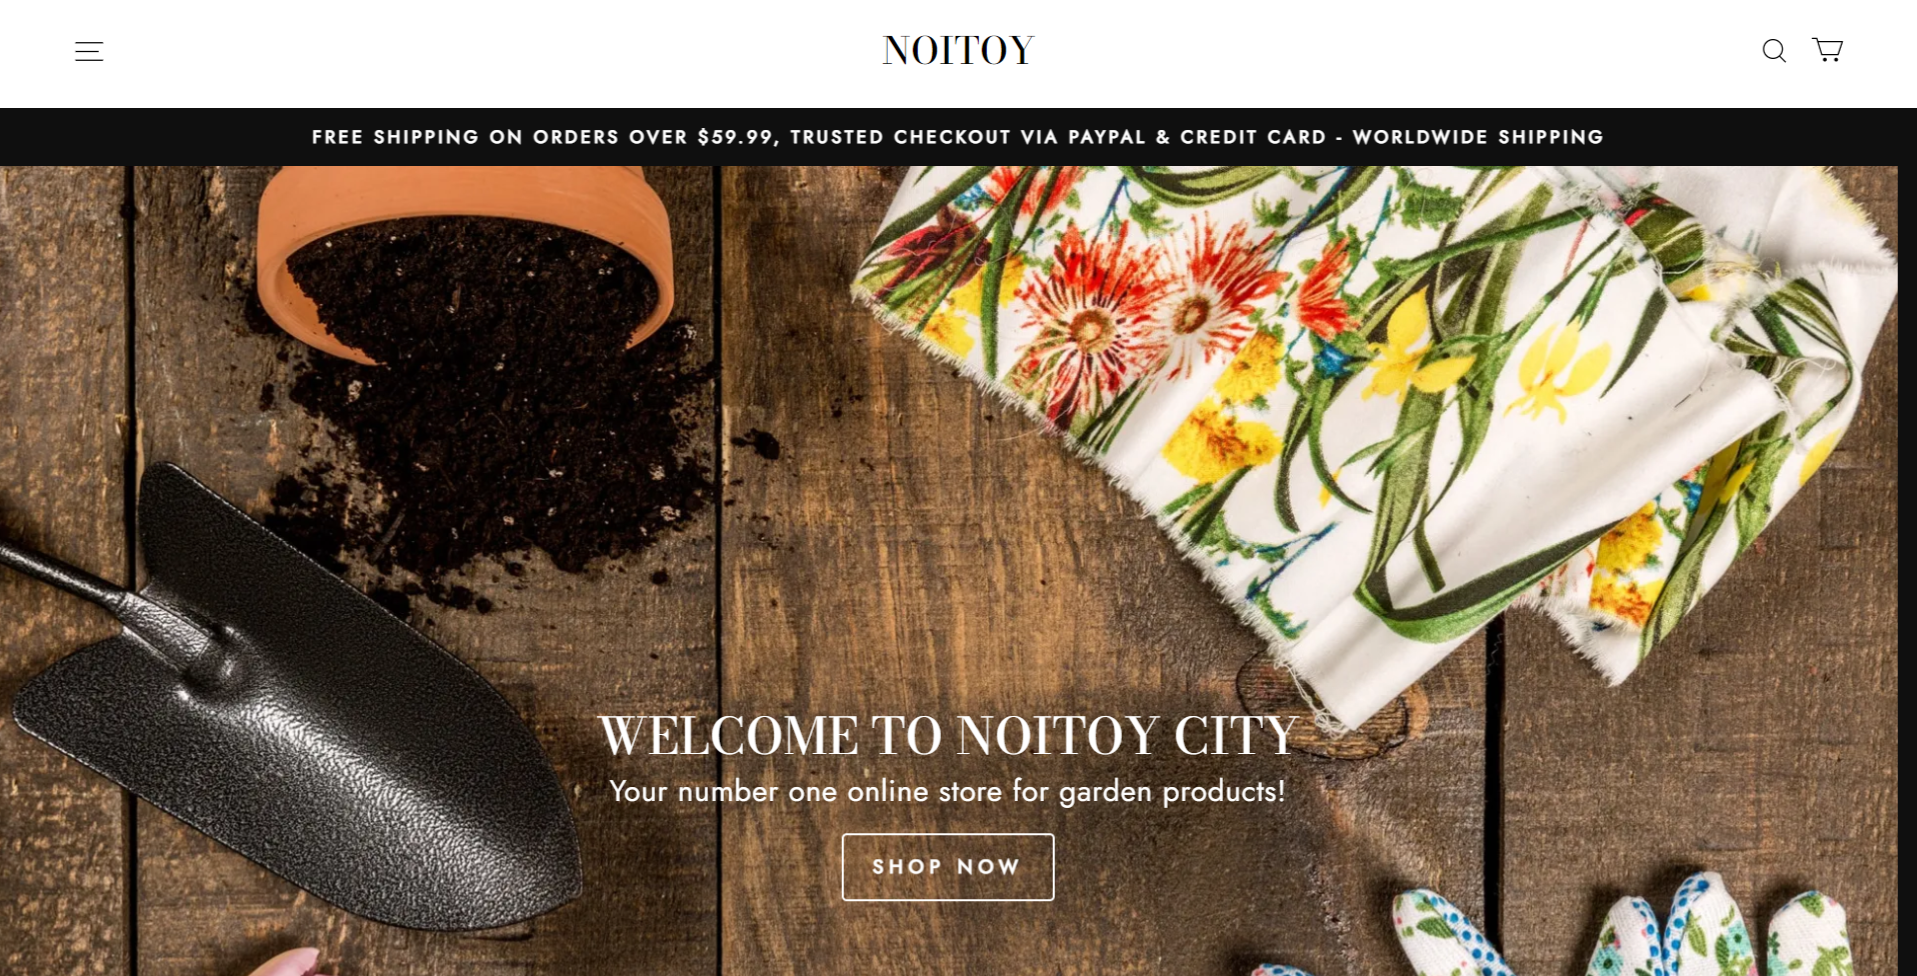This screenshot has width=1917, height=976.
Task: Click the 'WELCOME TO NOITOY CITY' heading
Action: [x=948, y=736]
